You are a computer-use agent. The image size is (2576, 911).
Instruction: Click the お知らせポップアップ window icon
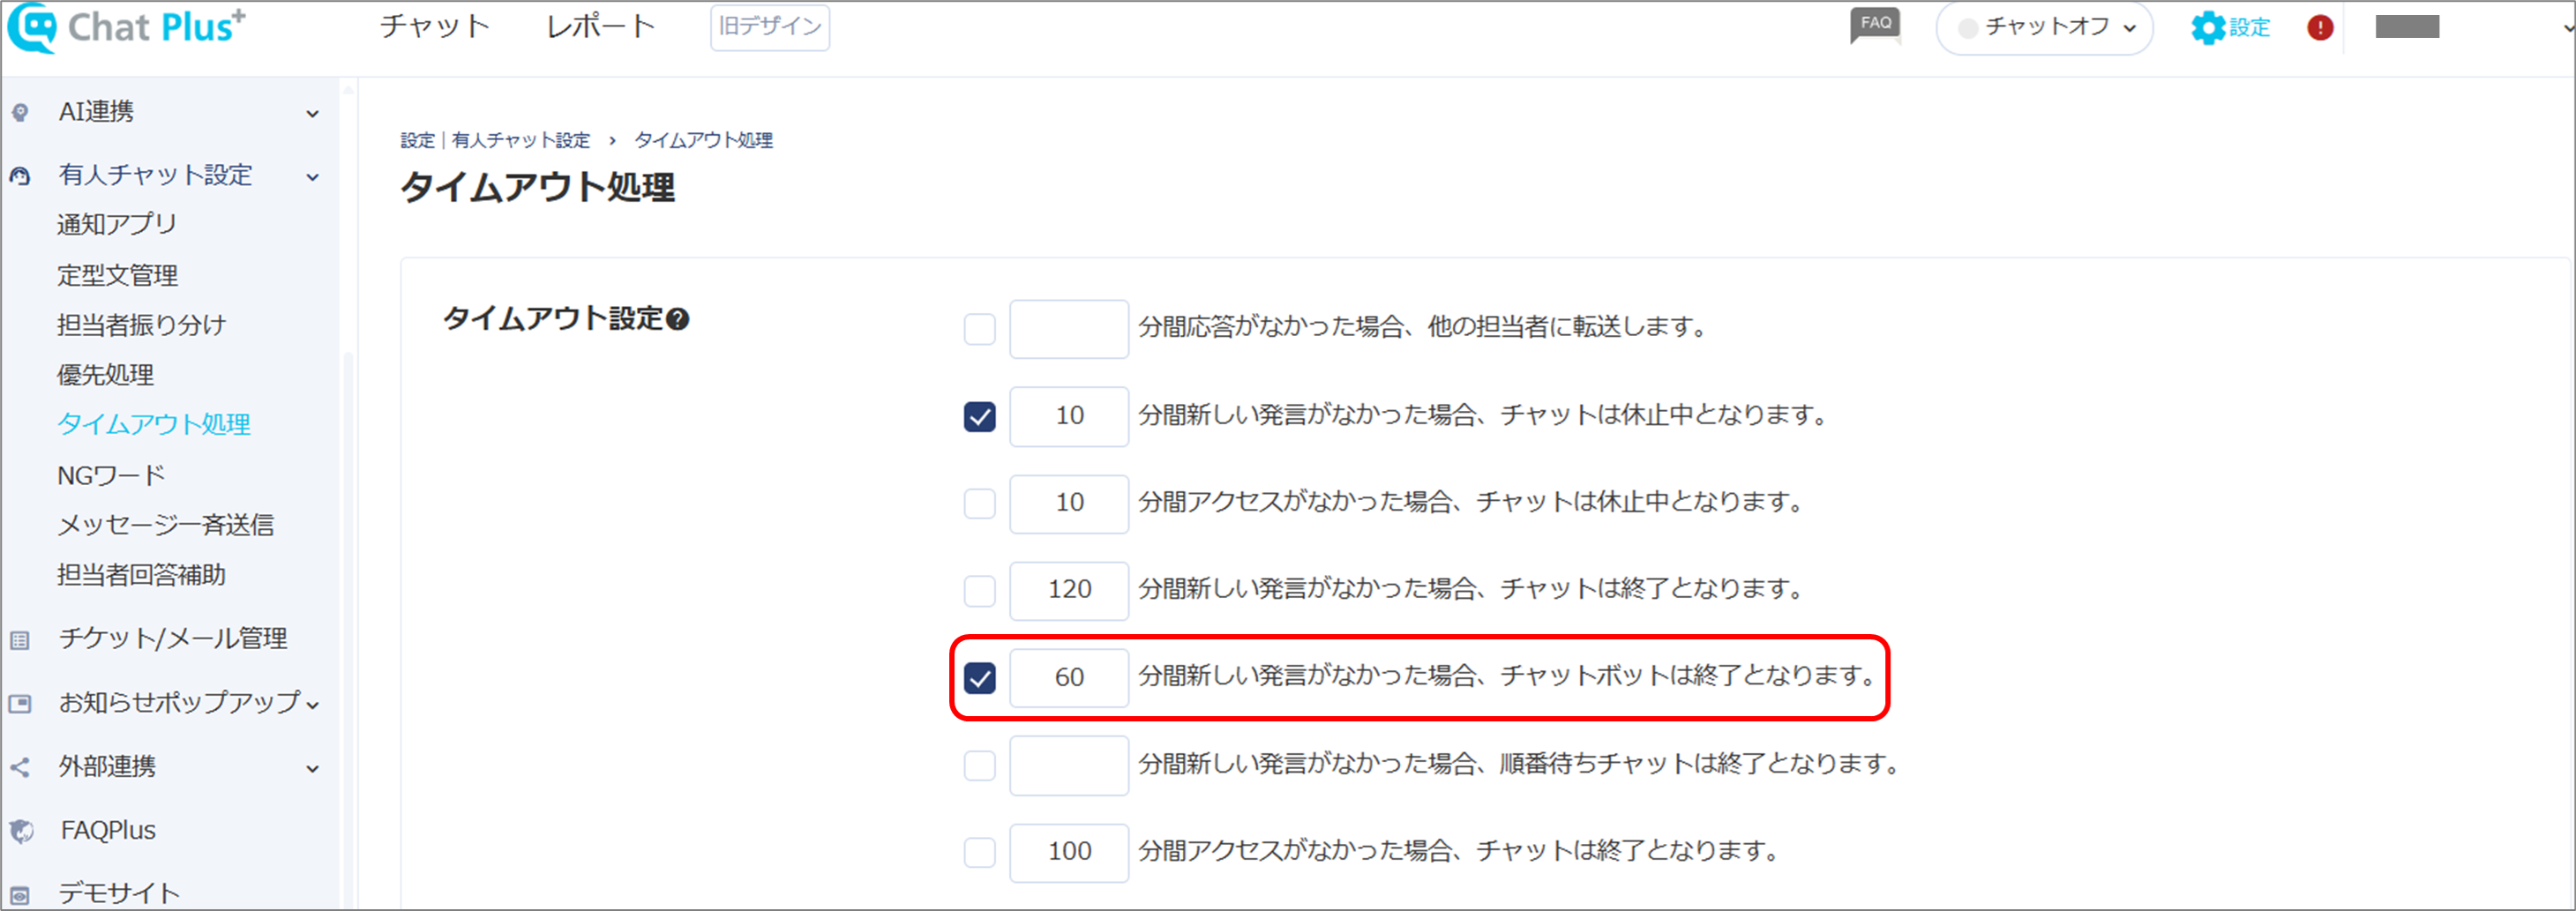[x=20, y=703]
